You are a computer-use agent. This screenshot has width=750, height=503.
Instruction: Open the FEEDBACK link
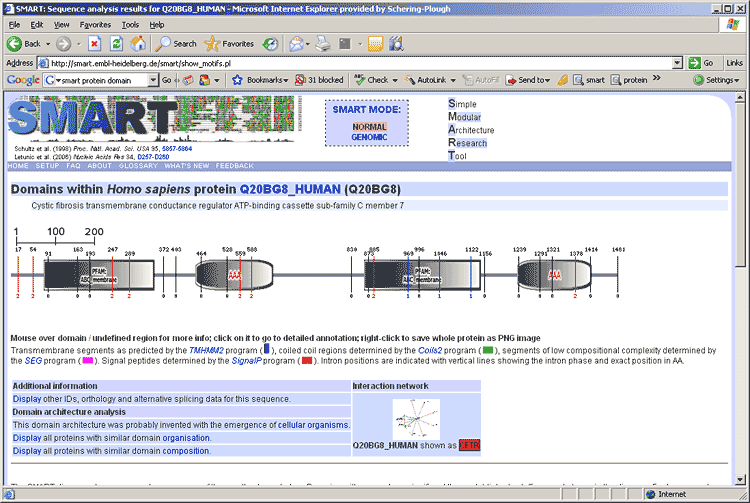click(x=234, y=166)
